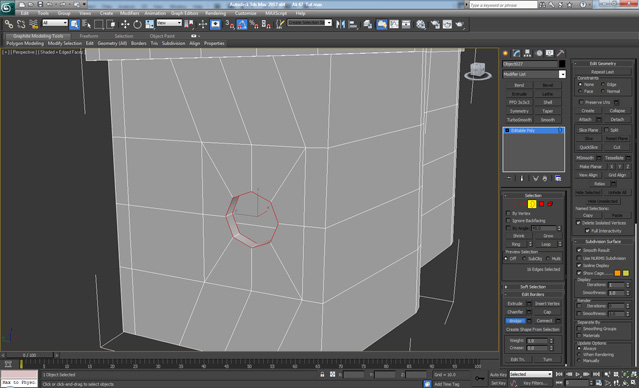Viewport: 639px width, 388px height.
Task: Open the Create command panel tab
Action: (x=506, y=53)
